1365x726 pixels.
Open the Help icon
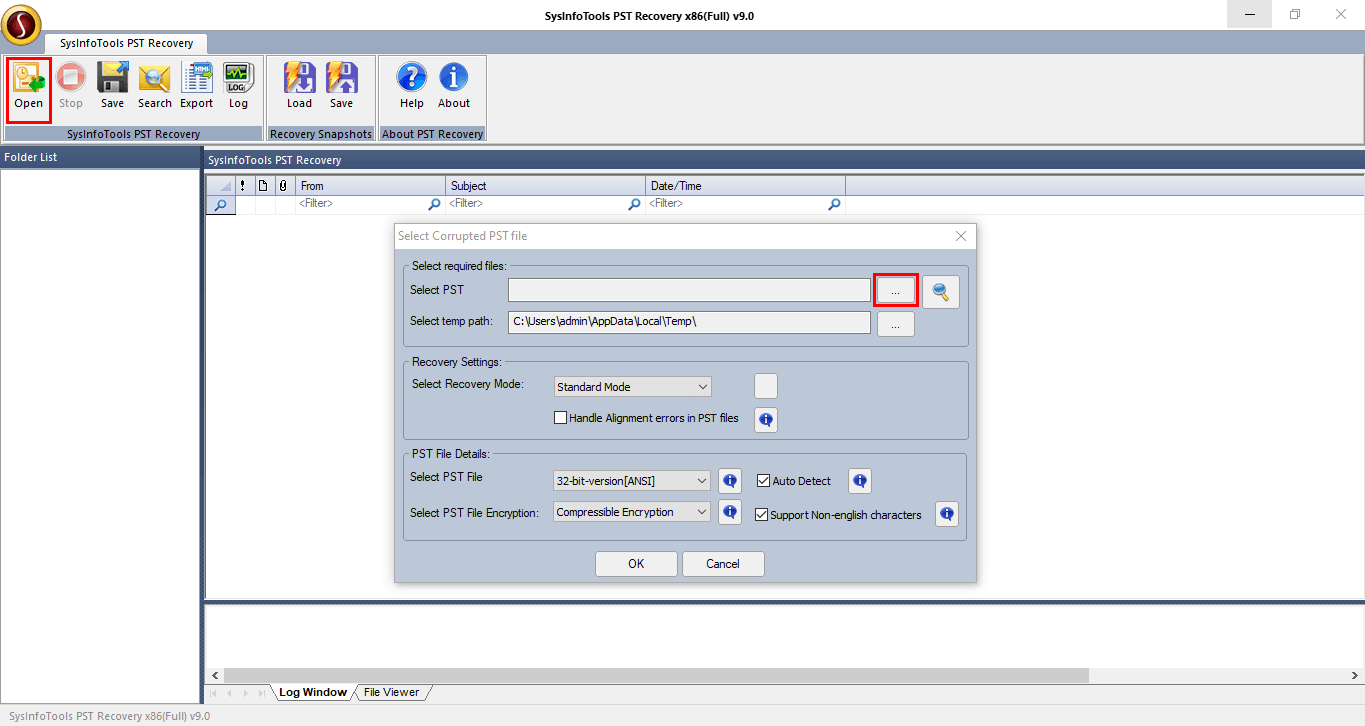coord(412,86)
